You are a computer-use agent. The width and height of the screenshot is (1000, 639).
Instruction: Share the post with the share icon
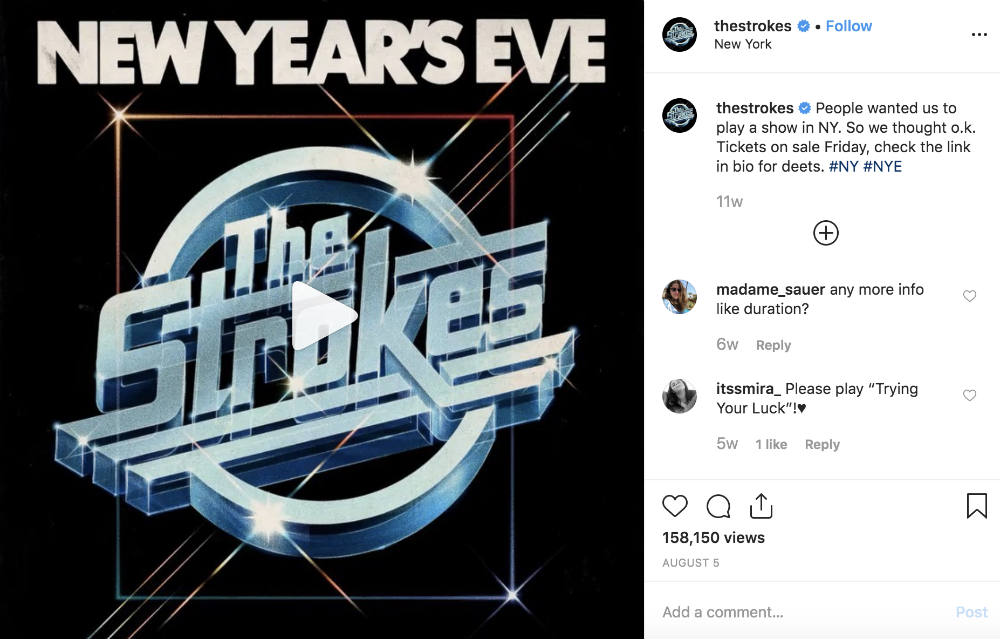tap(761, 506)
